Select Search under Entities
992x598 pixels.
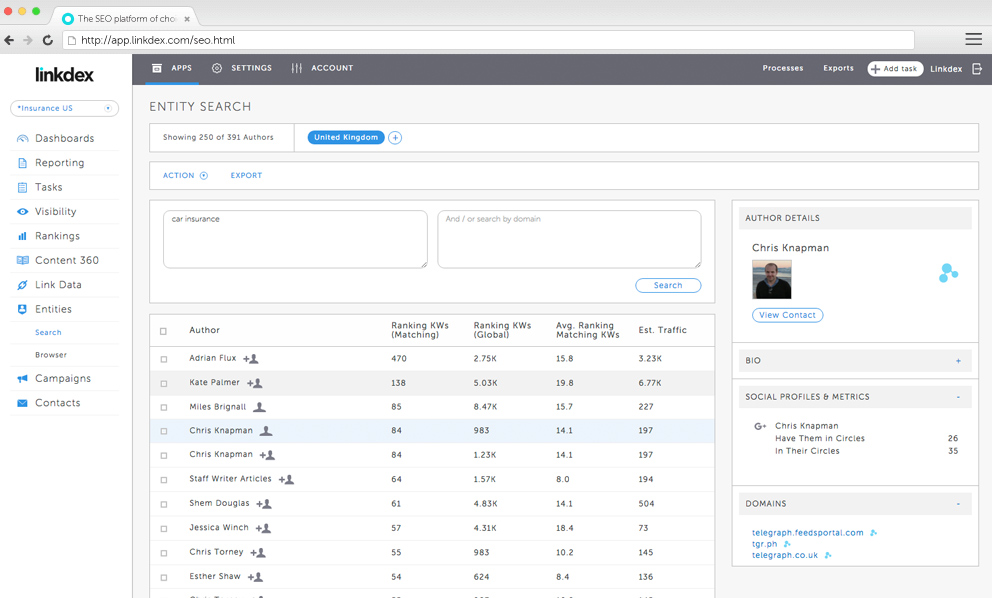point(48,333)
